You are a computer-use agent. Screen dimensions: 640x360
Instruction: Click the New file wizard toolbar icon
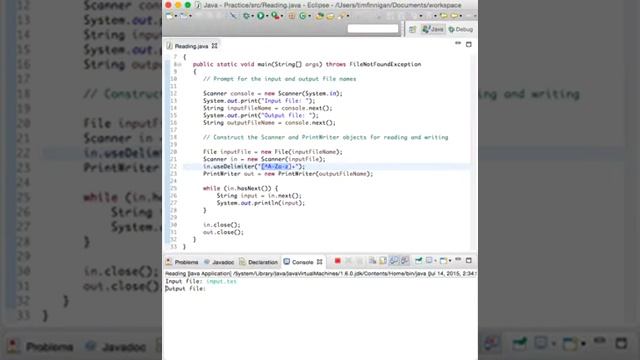click(x=169, y=16)
